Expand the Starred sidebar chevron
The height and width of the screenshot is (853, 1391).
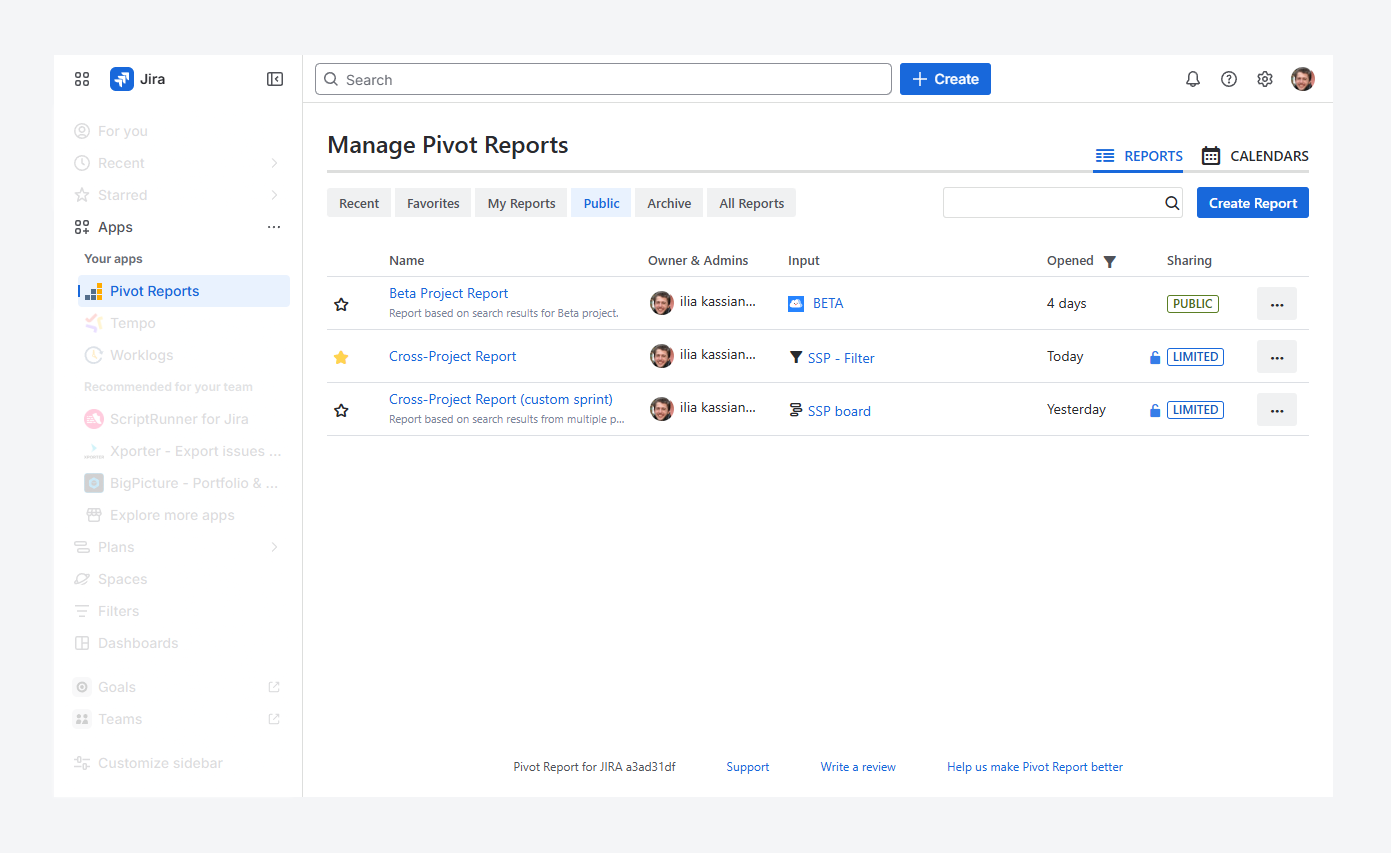275,195
